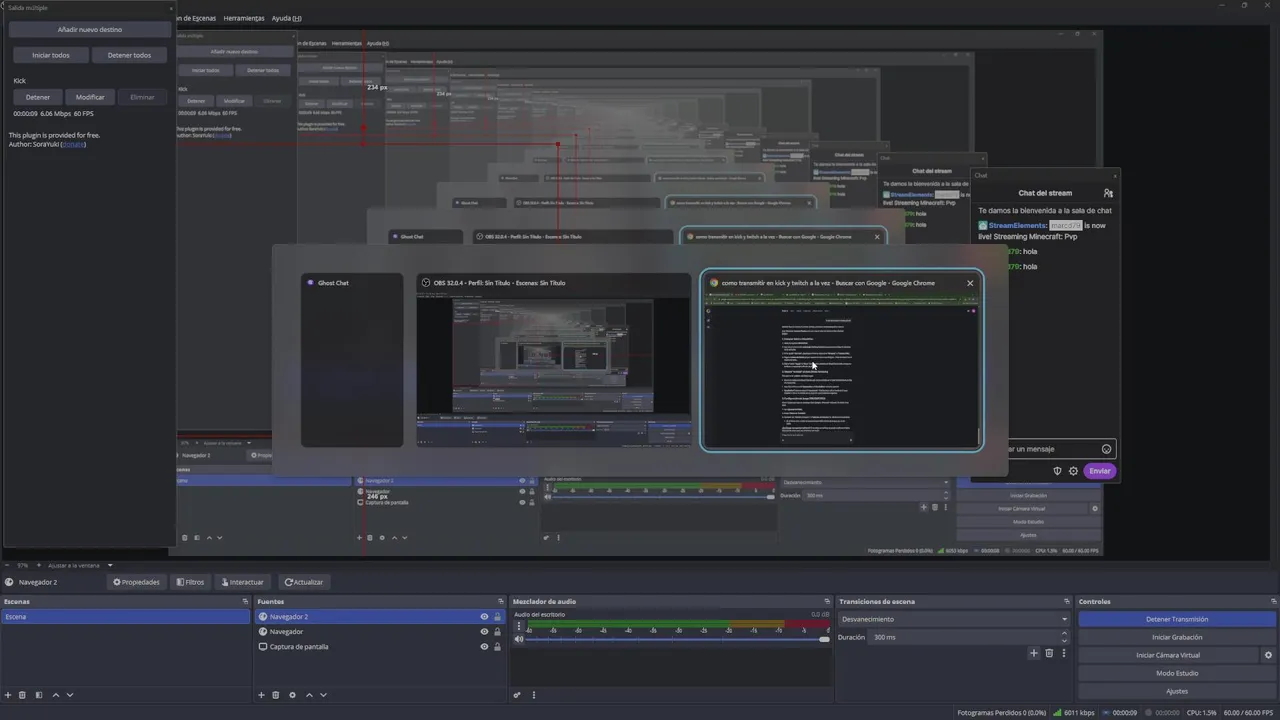Image resolution: width=1280 pixels, height=720 pixels.
Task: Move scene down arrow in Escenas panel
Action: click(x=69, y=695)
